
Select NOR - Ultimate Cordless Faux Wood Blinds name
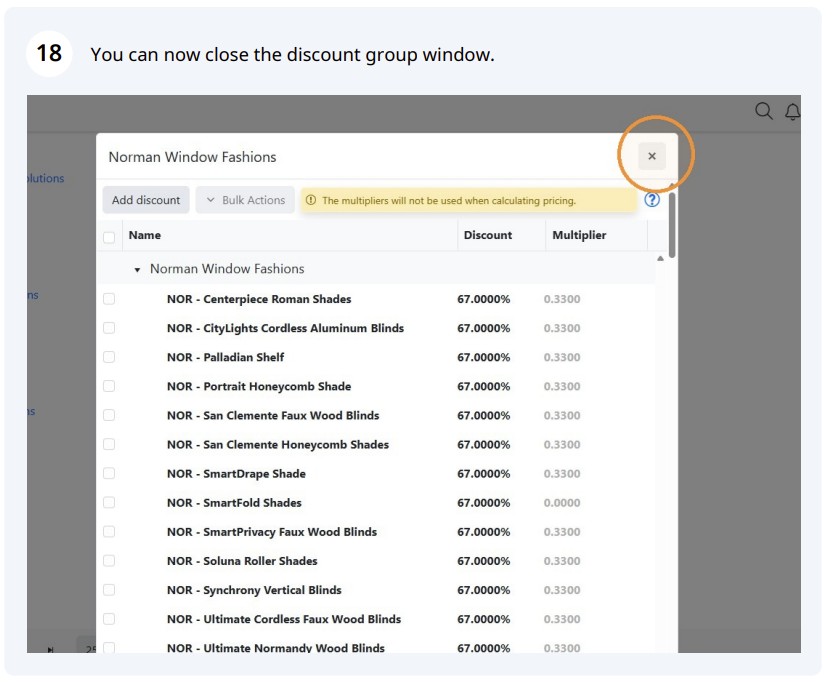pyautogui.click(x=284, y=619)
